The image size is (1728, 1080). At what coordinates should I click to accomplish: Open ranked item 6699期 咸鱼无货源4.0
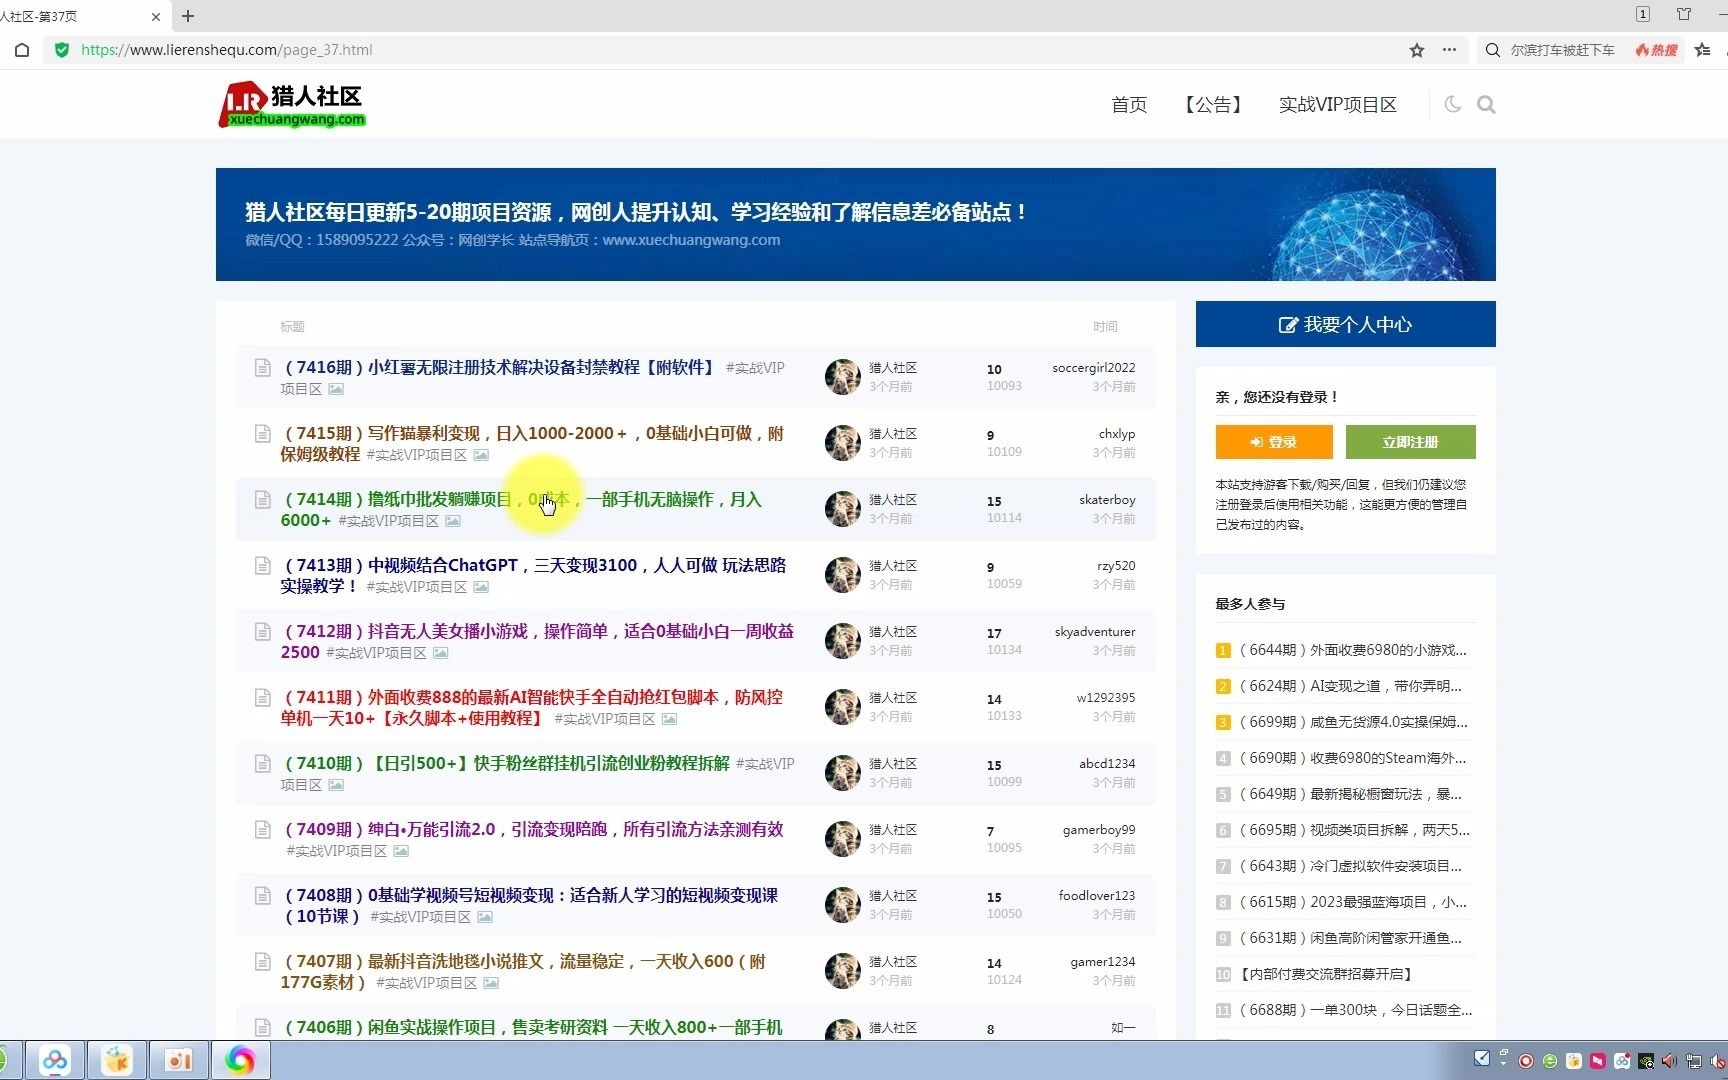click(1353, 722)
